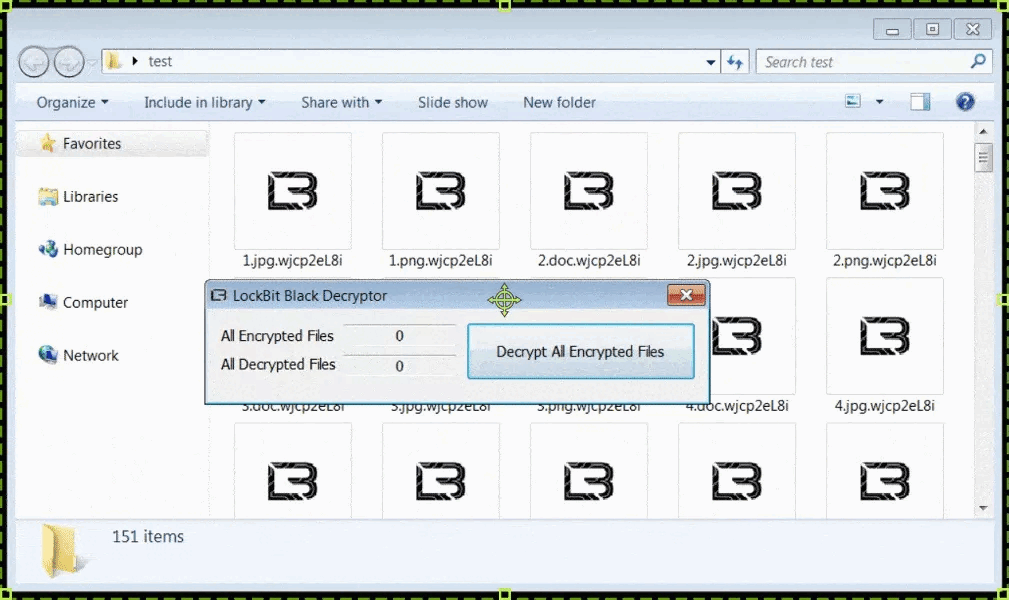Open the view options dropdown arrow

click(880, 102)
